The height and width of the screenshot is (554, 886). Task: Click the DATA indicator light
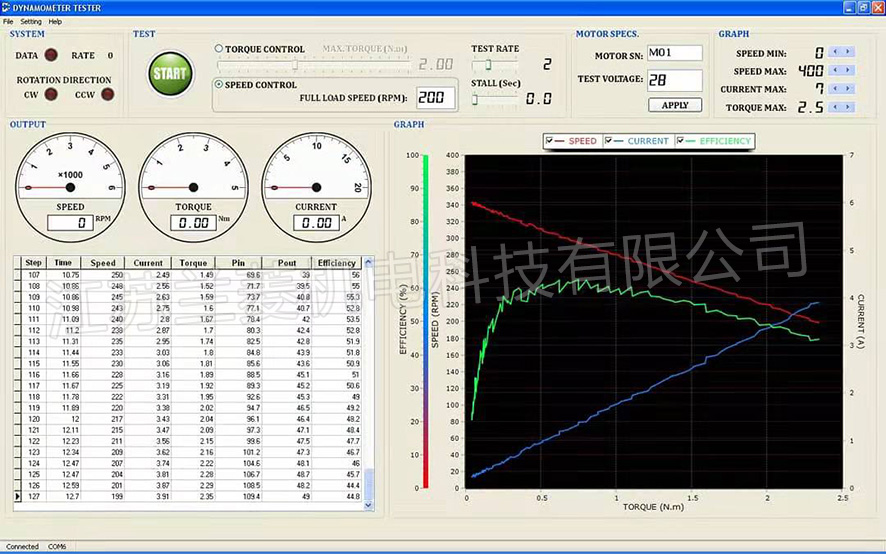(x=52, y=55)
